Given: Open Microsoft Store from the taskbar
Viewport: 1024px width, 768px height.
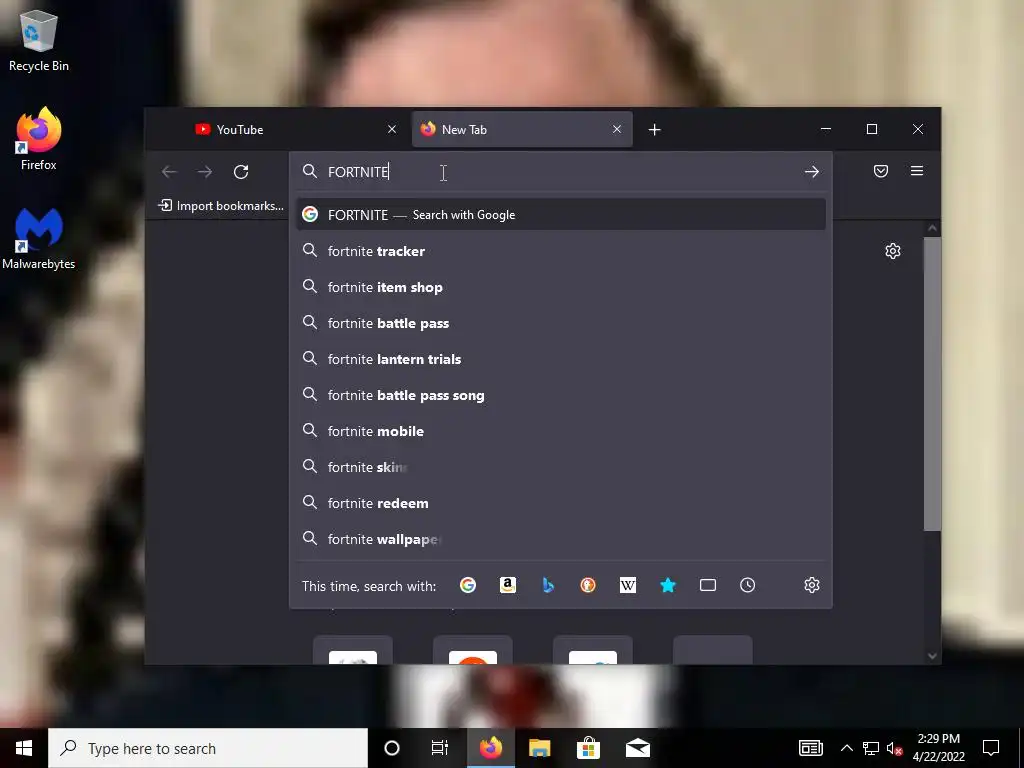Looking at the screenshot, I should point(588,748).
